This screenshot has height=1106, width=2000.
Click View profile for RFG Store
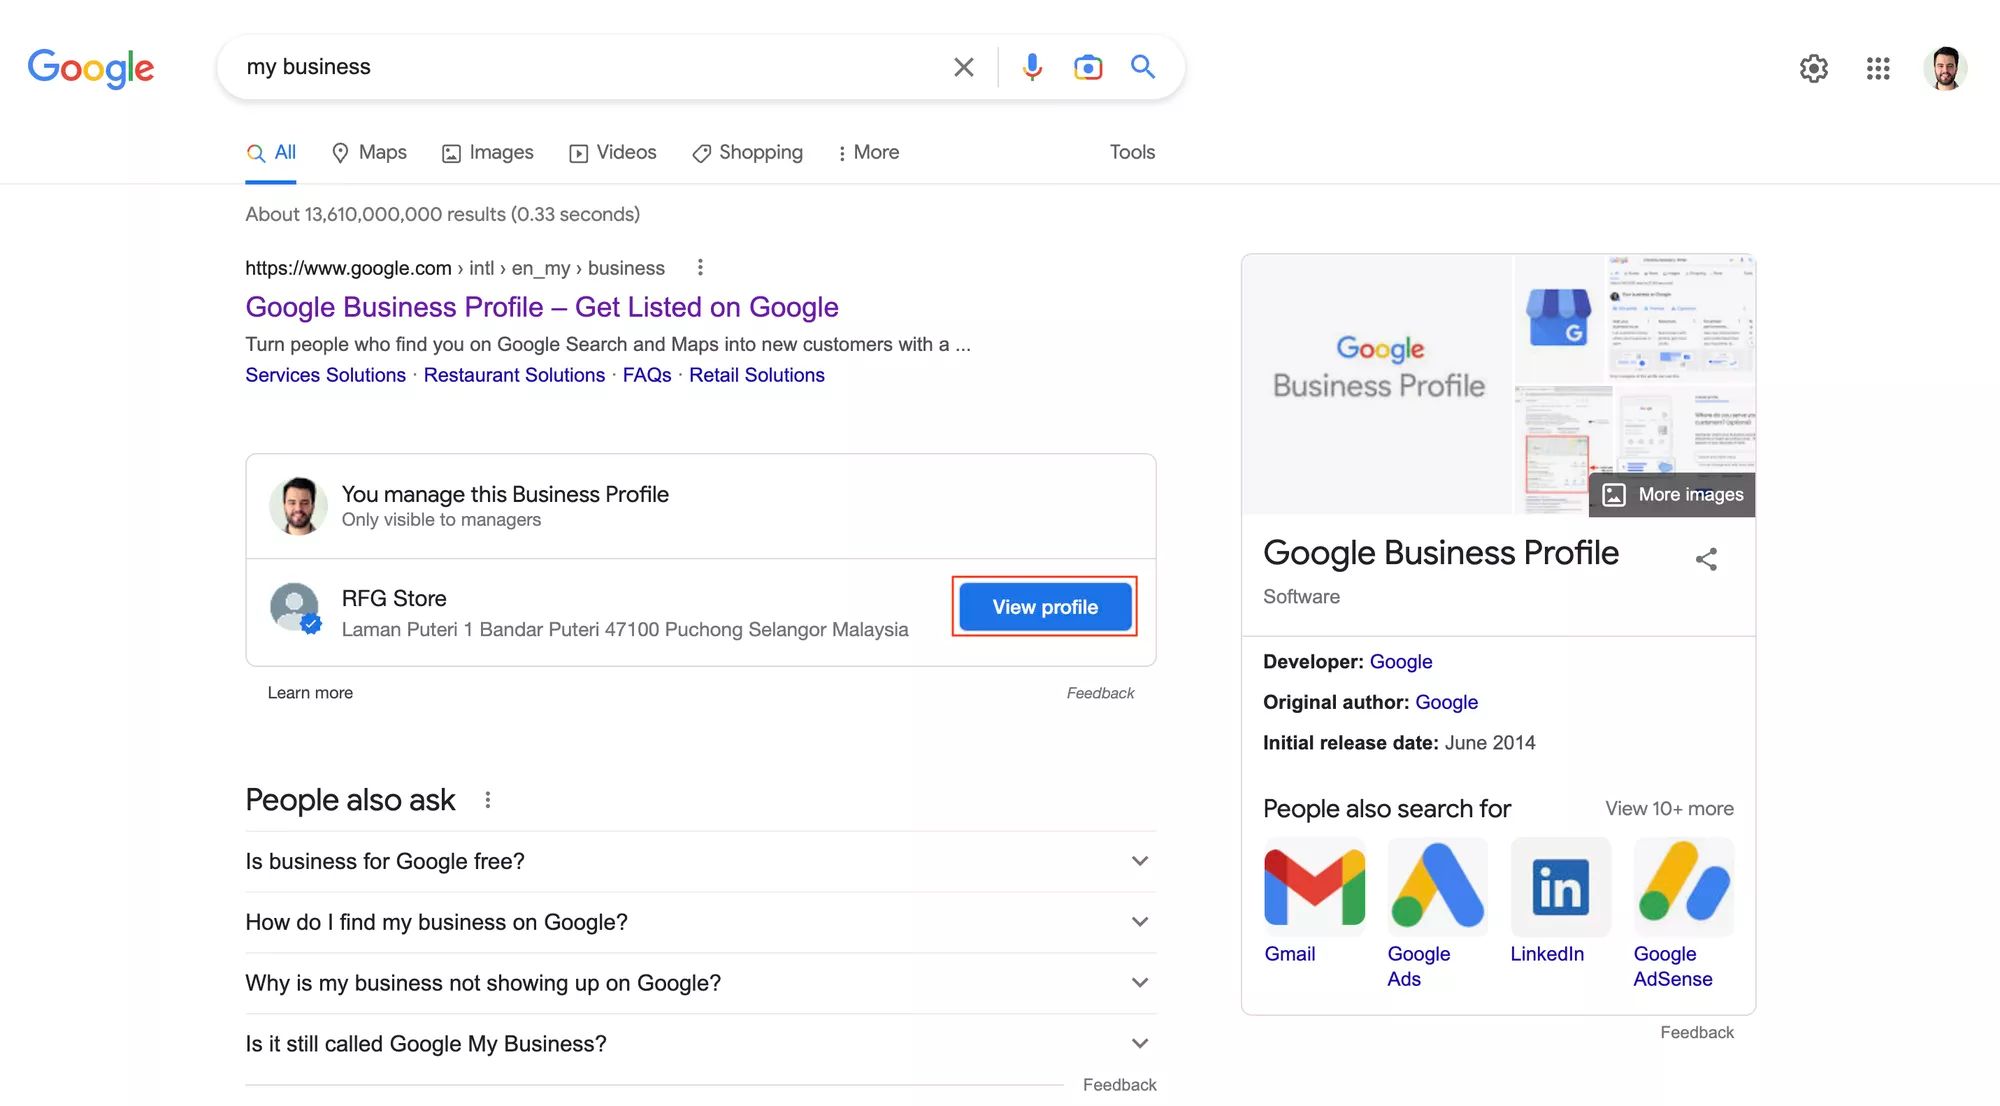[1044, 607]
